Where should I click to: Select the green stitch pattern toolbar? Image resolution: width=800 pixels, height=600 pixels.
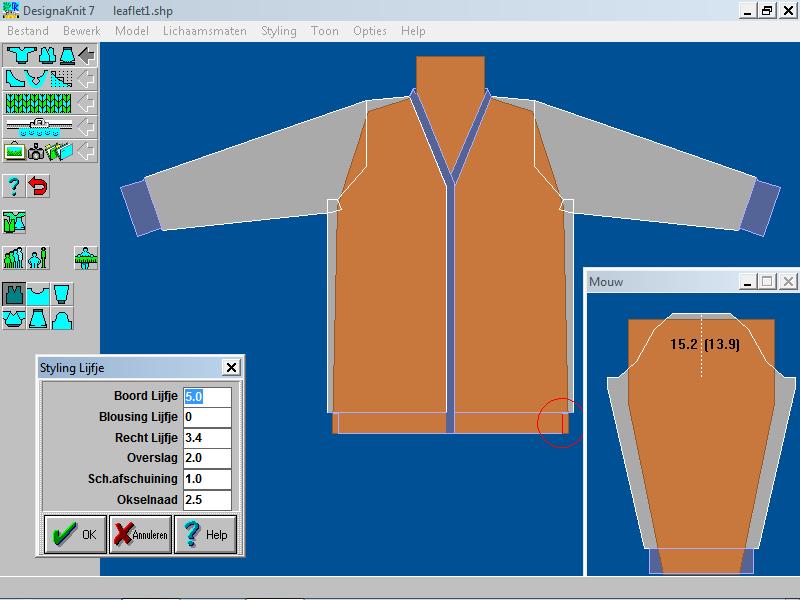point(40,103)
